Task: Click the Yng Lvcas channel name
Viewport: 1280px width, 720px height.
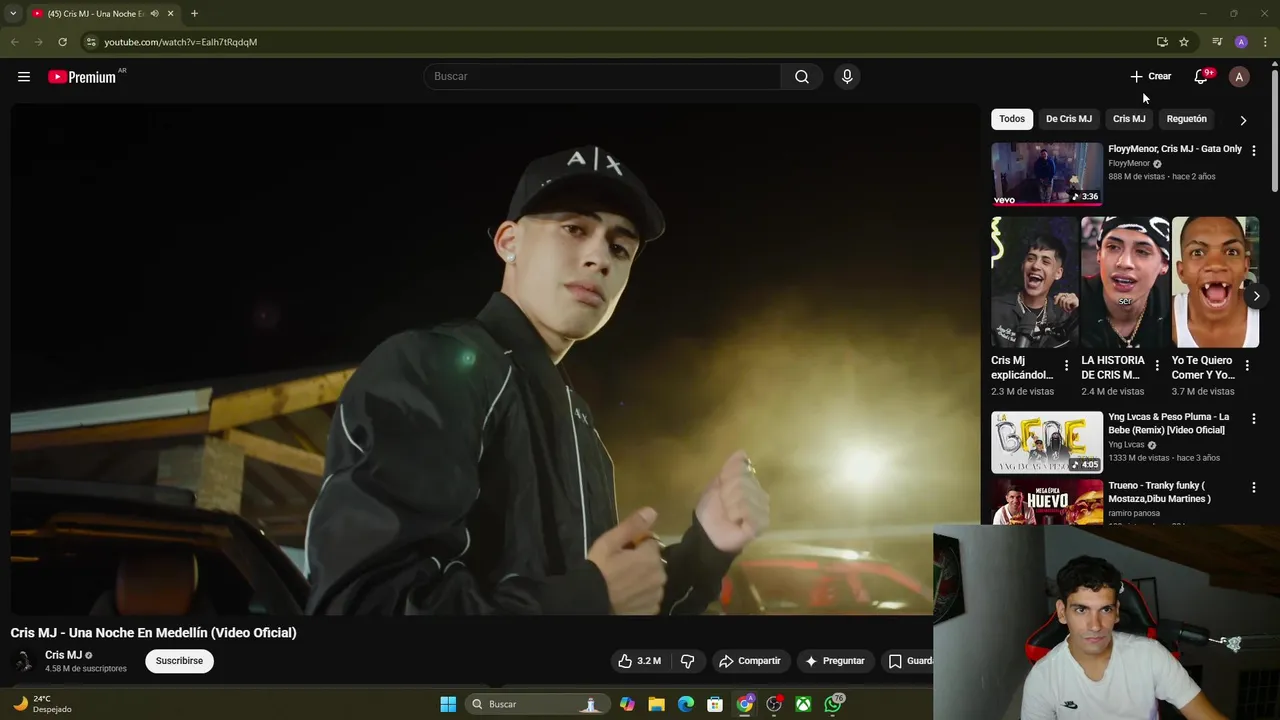Action: (x=1126, y=445)
